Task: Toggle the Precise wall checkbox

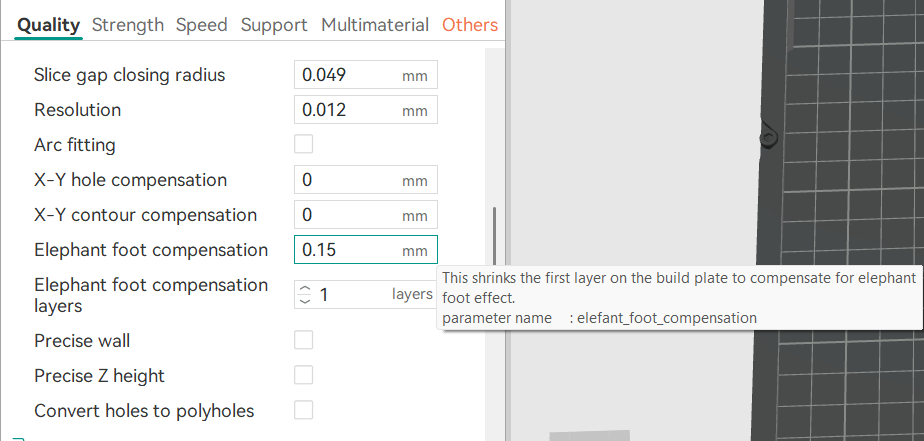Action: (x=304, y=341)
